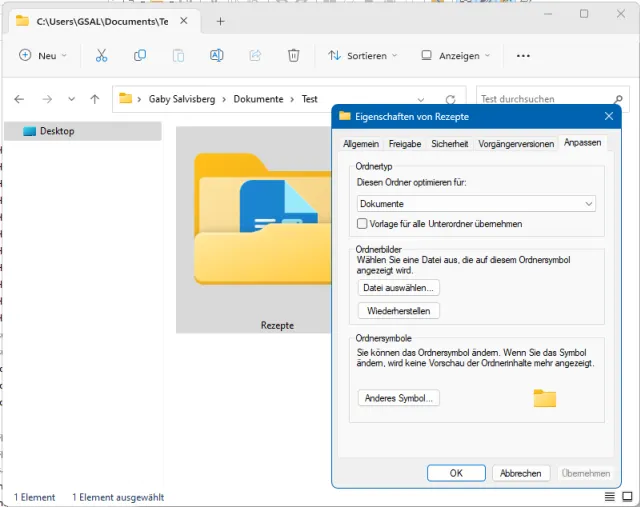Click the Rename icon in toolbar
This screenshot has height=507, width=640.
[216, 56]
